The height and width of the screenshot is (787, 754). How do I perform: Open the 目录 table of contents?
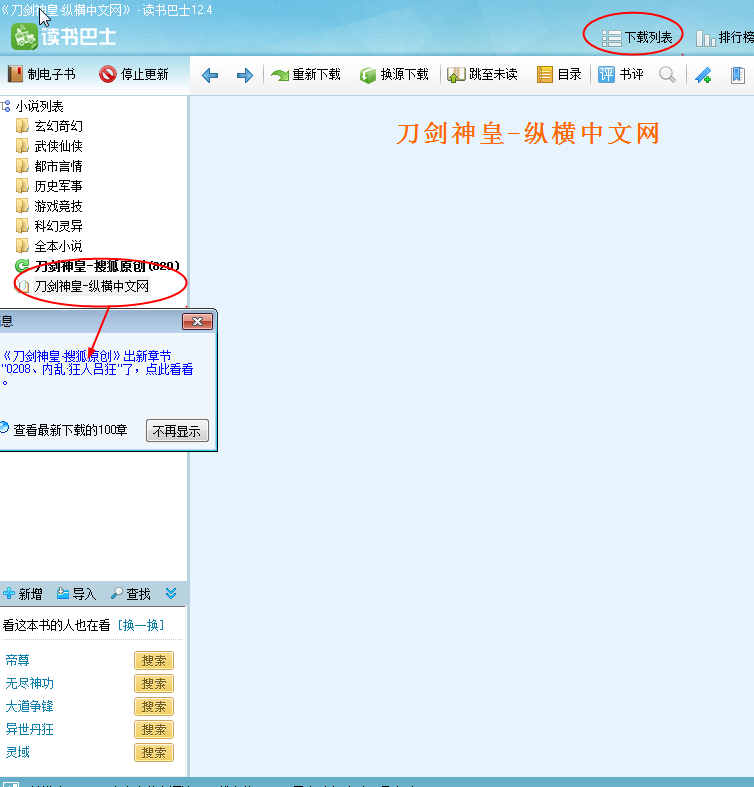[559, 75]
